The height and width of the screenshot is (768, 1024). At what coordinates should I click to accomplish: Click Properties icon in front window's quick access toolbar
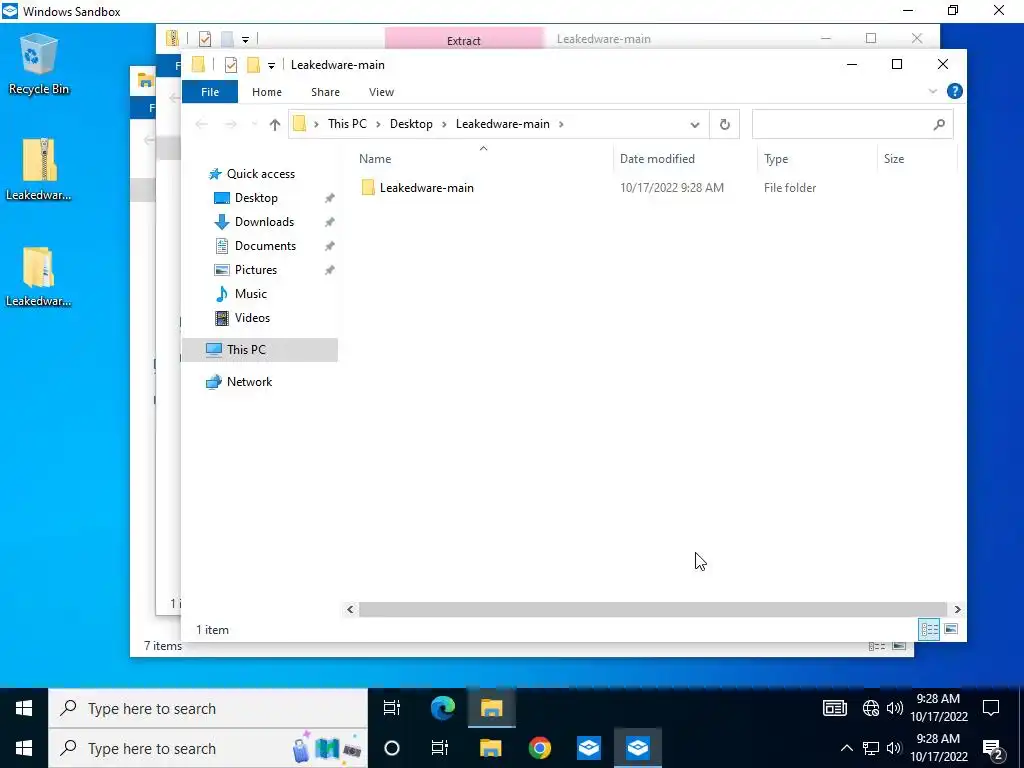(231, 65)
